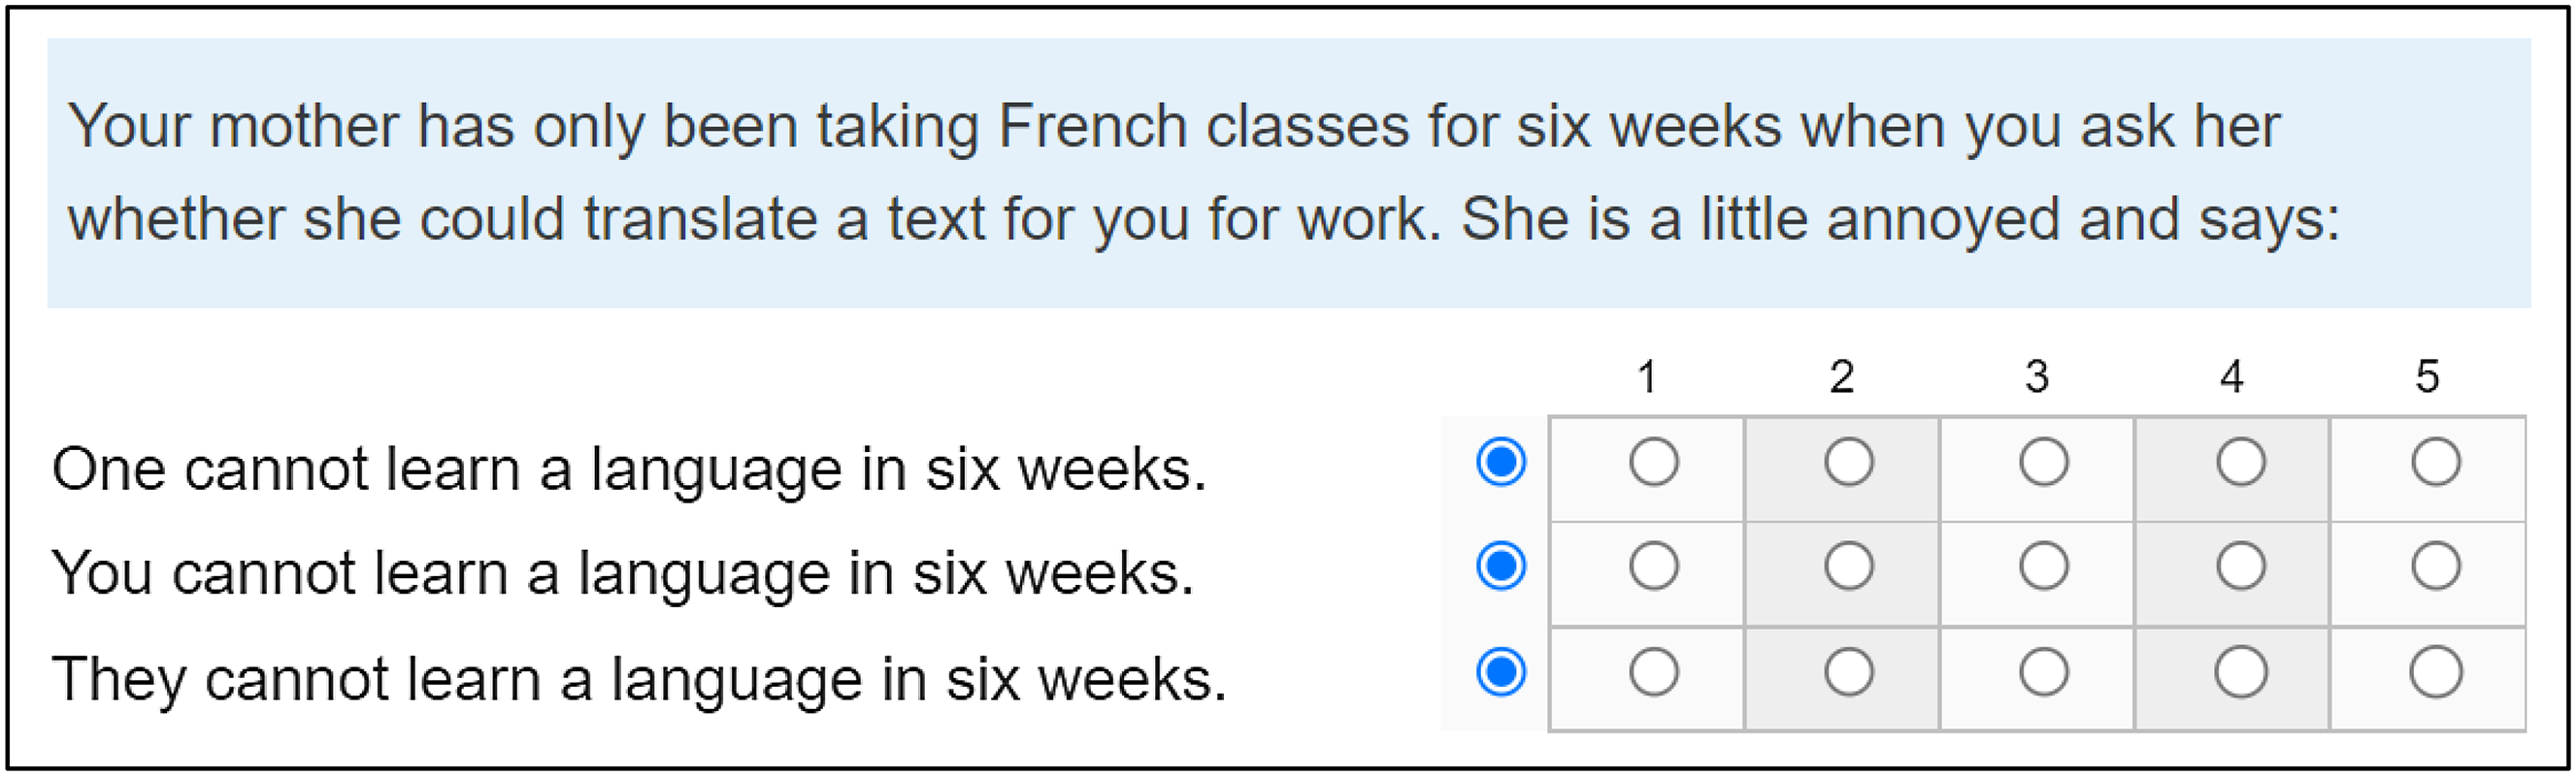Rate 'You cannot learn' sentence as 4

click(2240, 567)
